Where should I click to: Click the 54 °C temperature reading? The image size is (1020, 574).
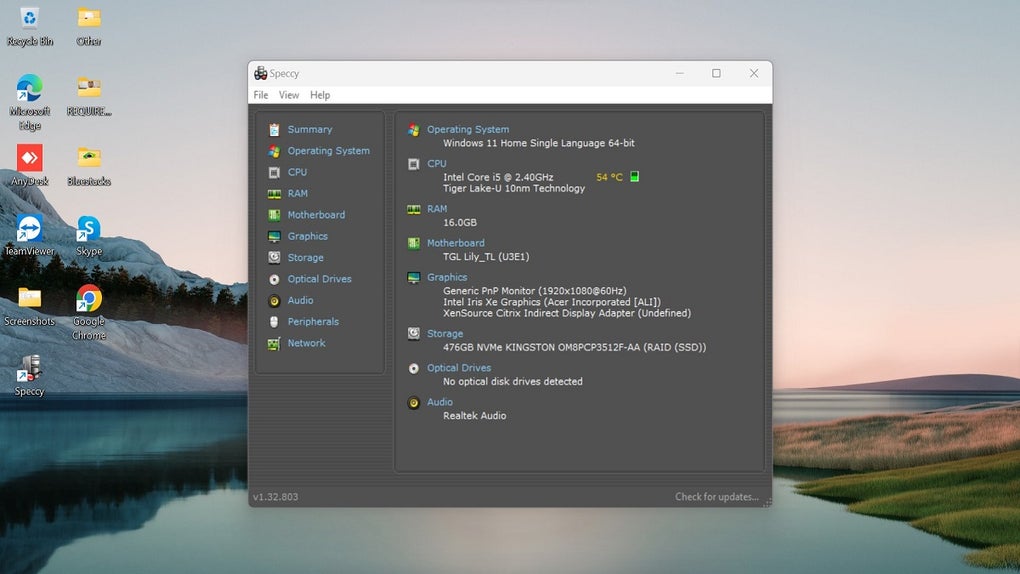[610, 177]
